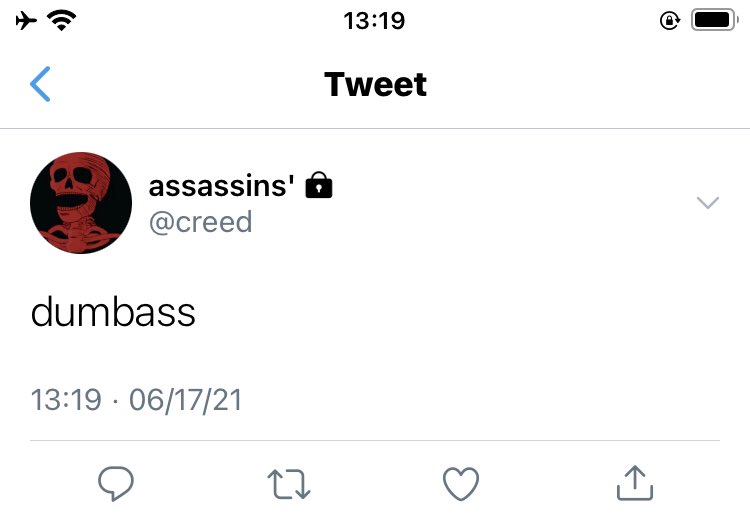Tap the Tweet header title
This screenshot has height=527, width=750.
coord(375,84)
